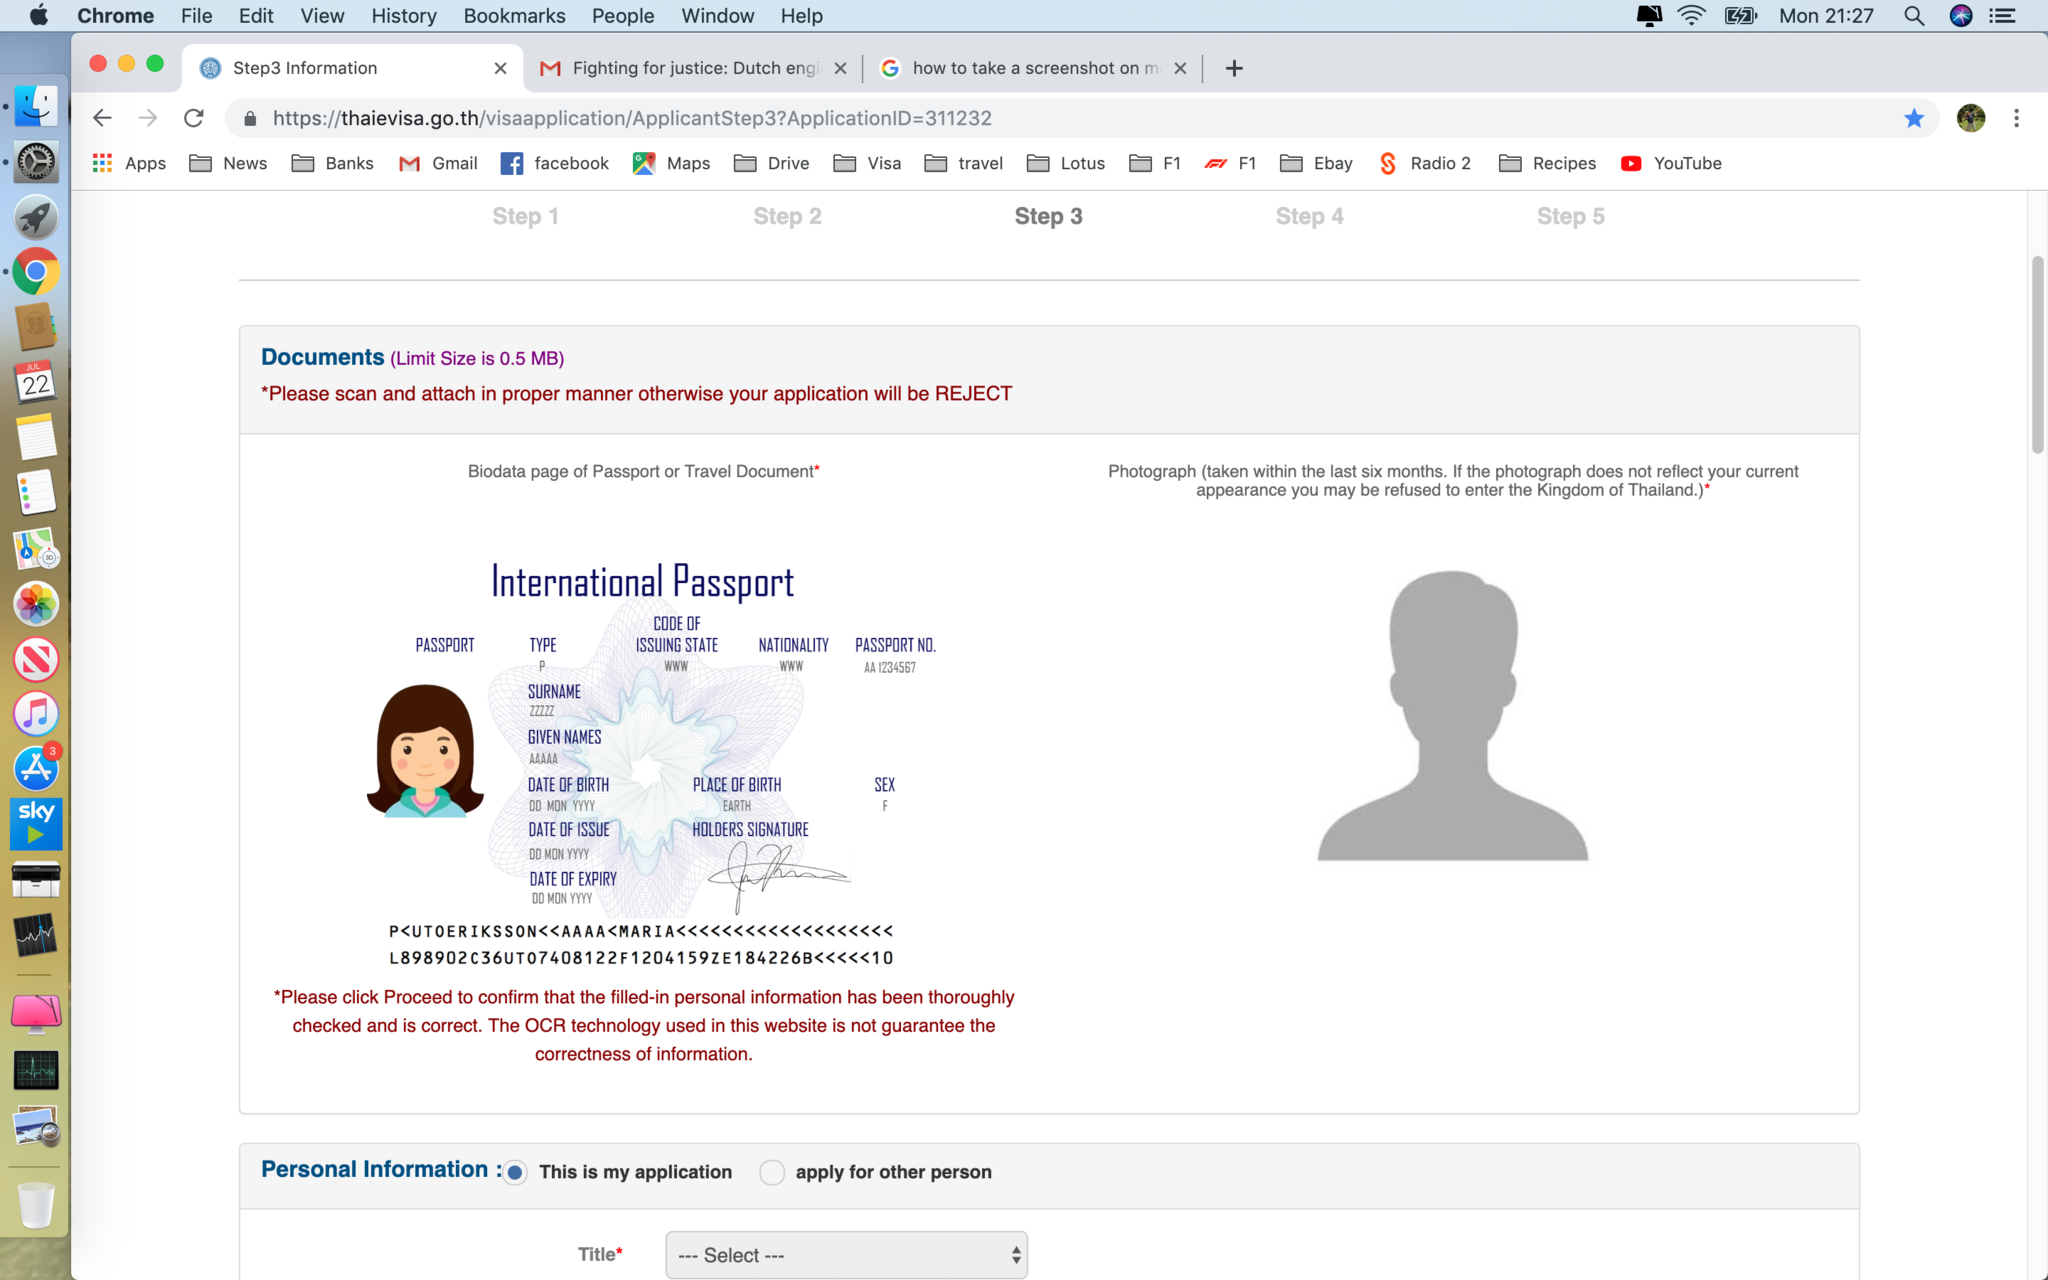Screen dimensions: 2048x1280
Task: Open System Preferences from the Dock
Action: click(x=36, y=161)
